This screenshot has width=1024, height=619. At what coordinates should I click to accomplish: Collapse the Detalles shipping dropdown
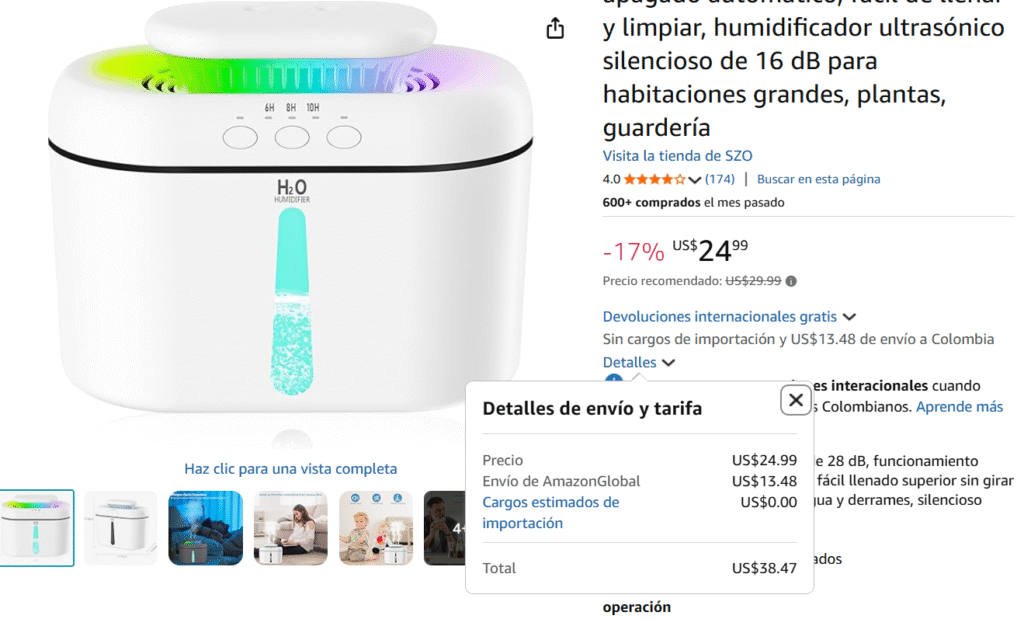[x=638, y=362]
